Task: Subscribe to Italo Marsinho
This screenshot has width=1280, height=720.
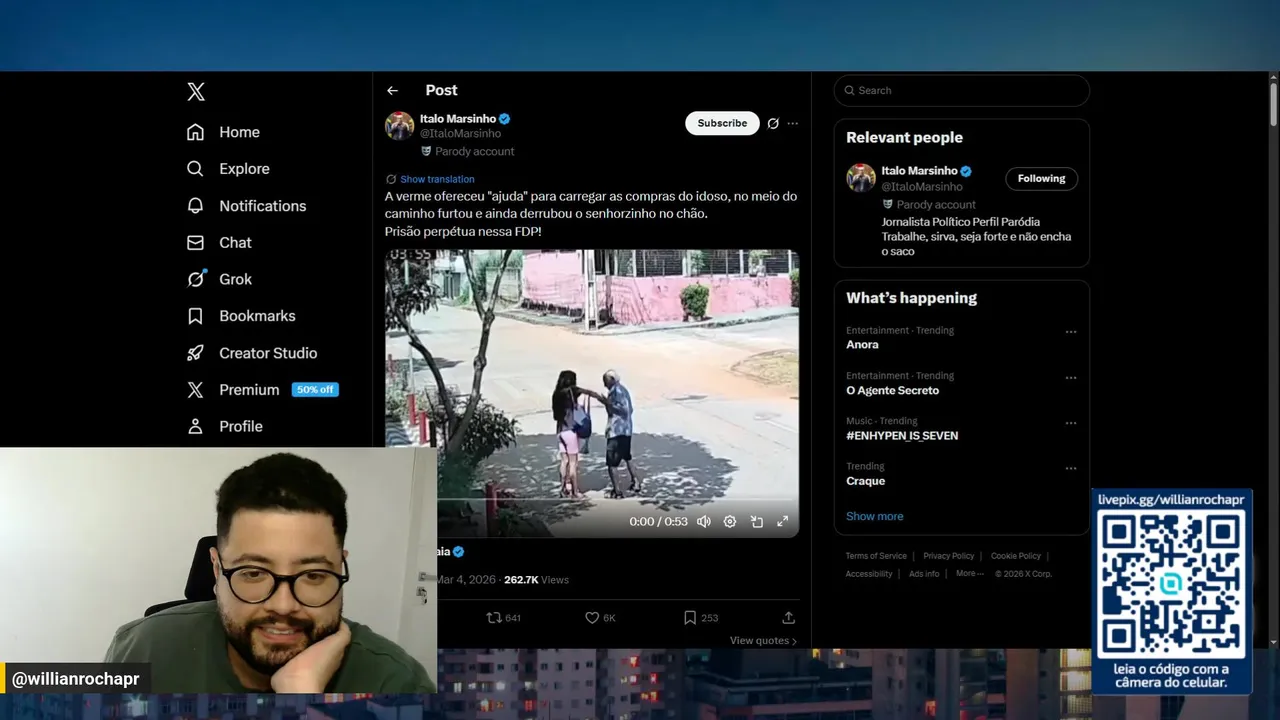Action: click(x=722, y=123)
